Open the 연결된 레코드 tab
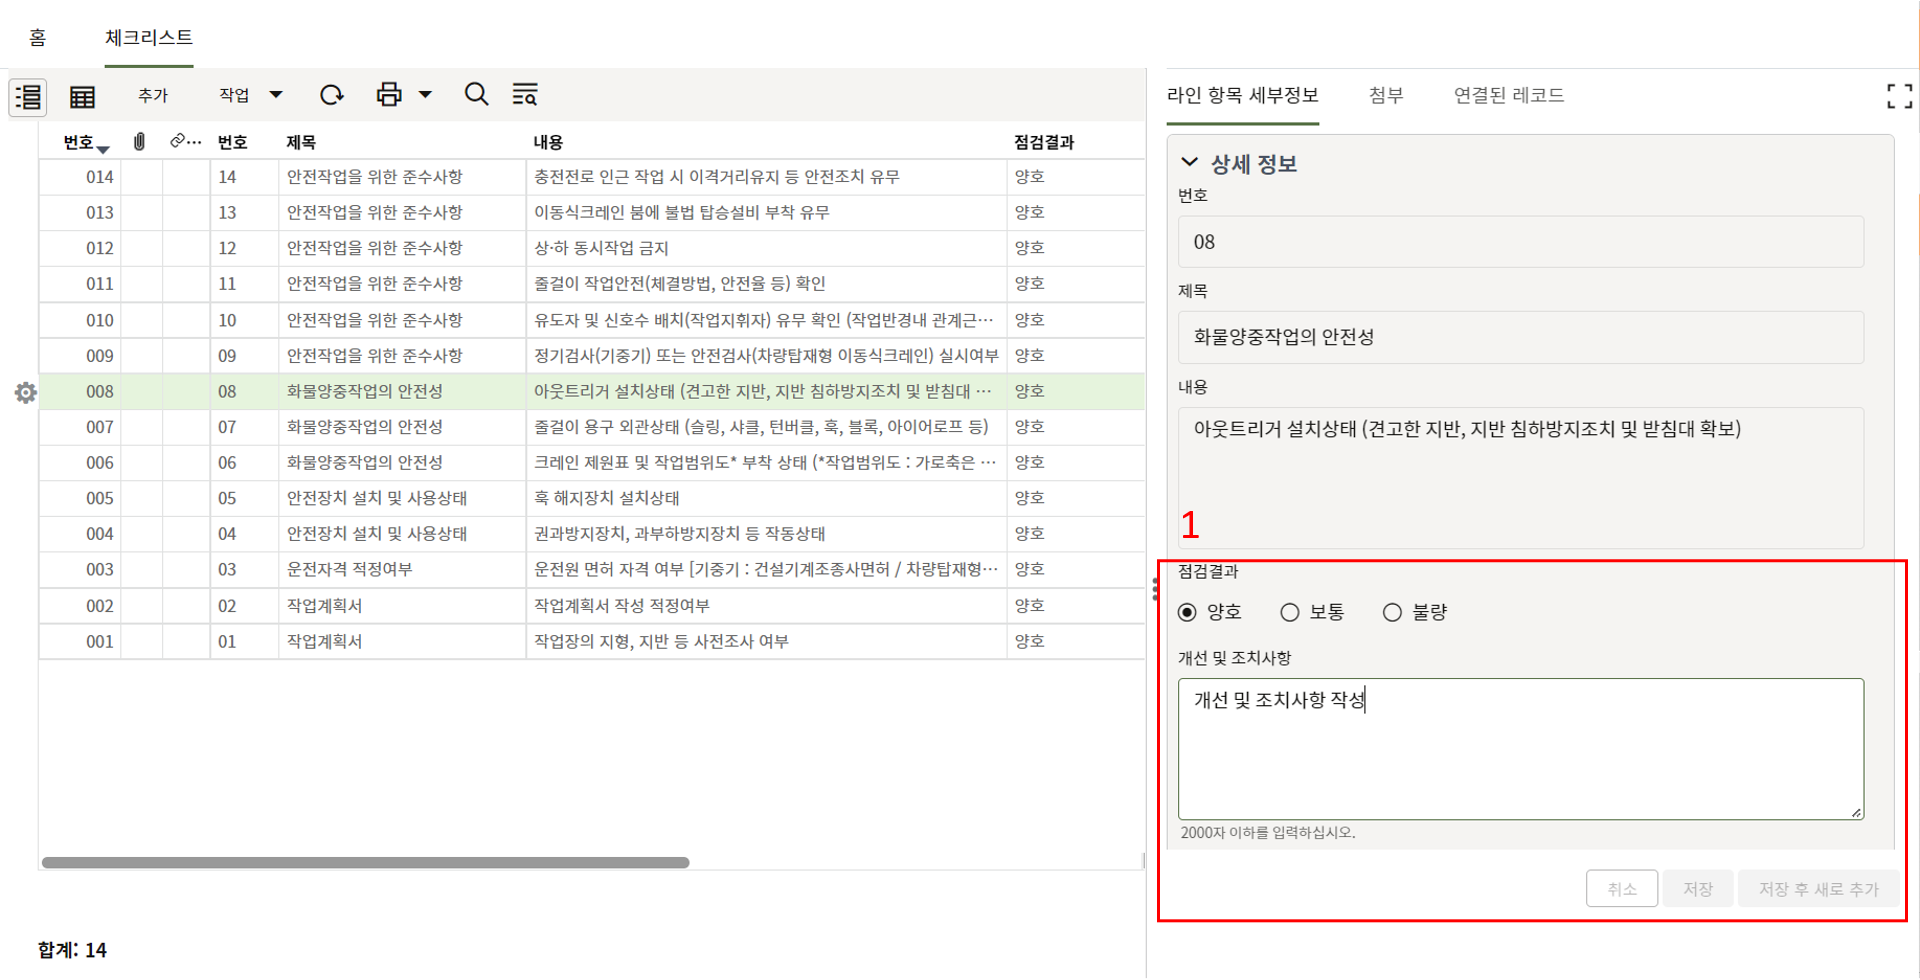Viewport: 1920px width, 980px height. 1508,95
